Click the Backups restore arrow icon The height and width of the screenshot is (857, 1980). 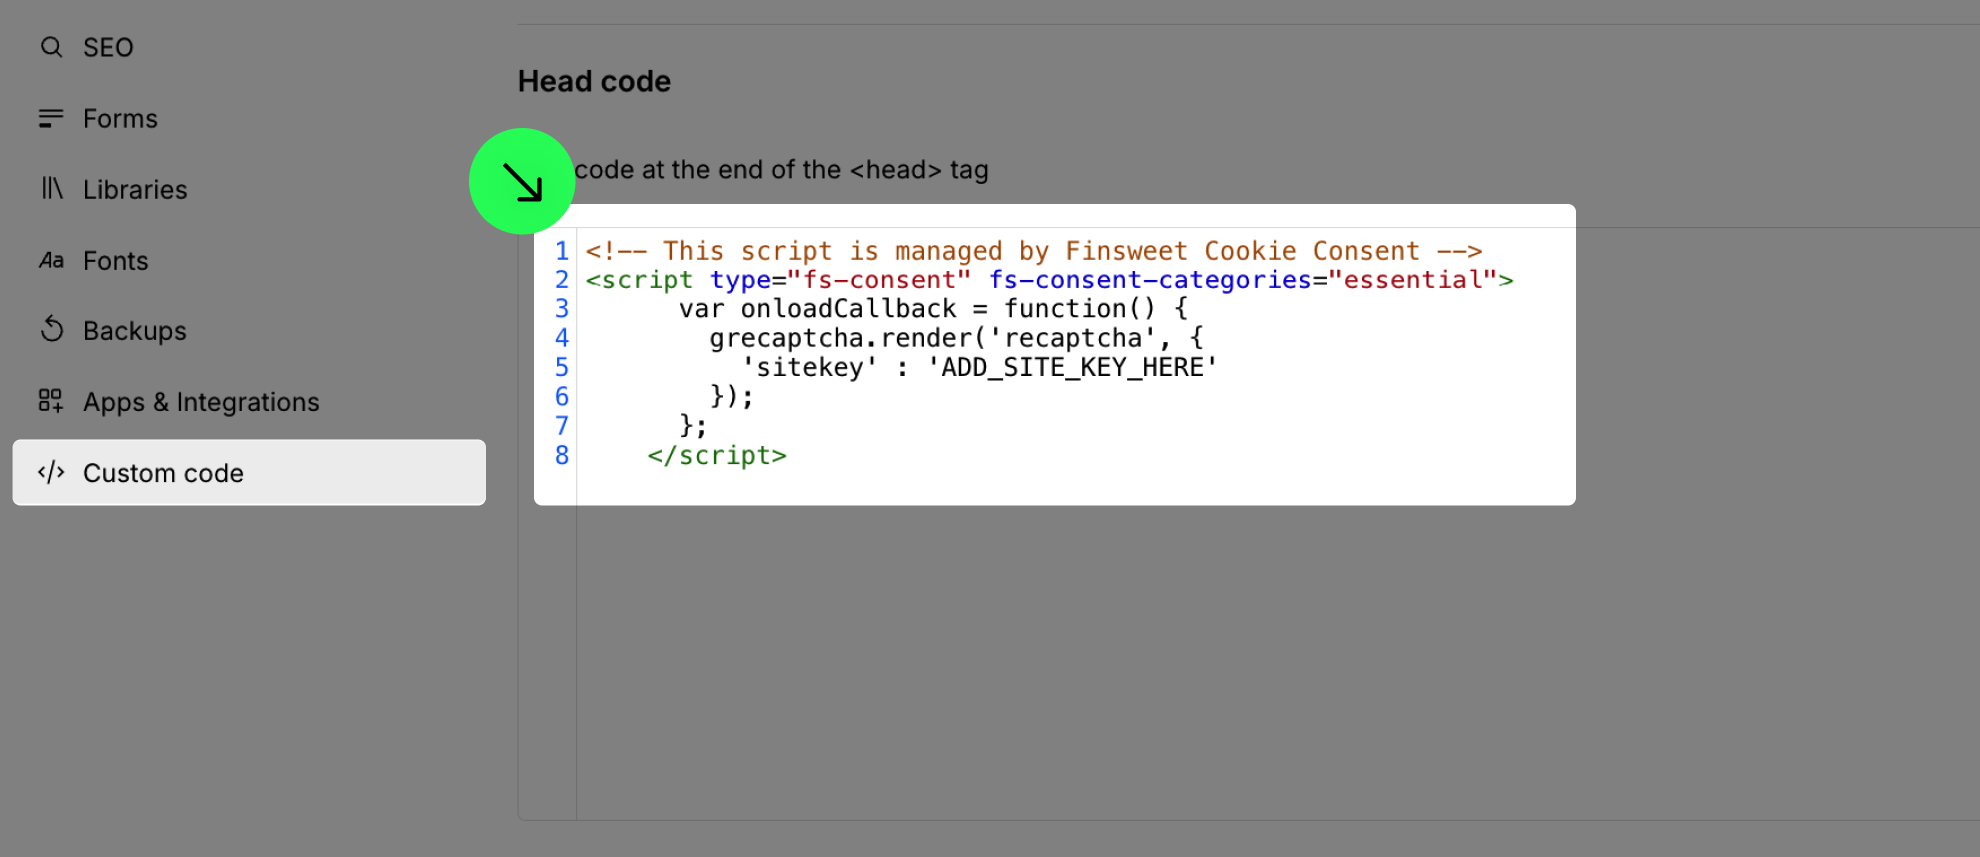pos(51,329)
